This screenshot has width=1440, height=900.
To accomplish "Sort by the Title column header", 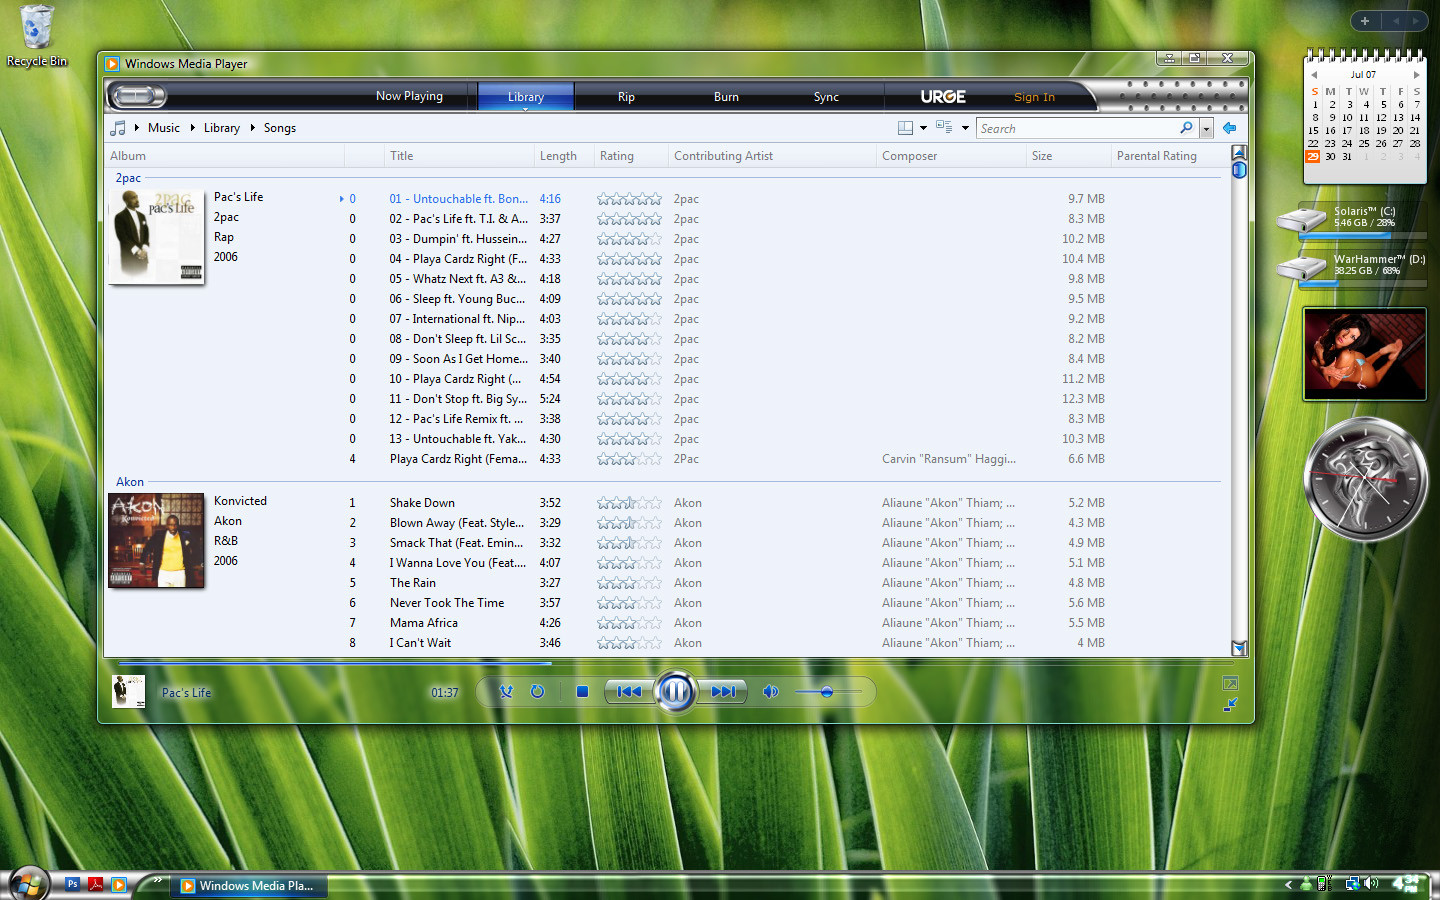I will point(459,156).
